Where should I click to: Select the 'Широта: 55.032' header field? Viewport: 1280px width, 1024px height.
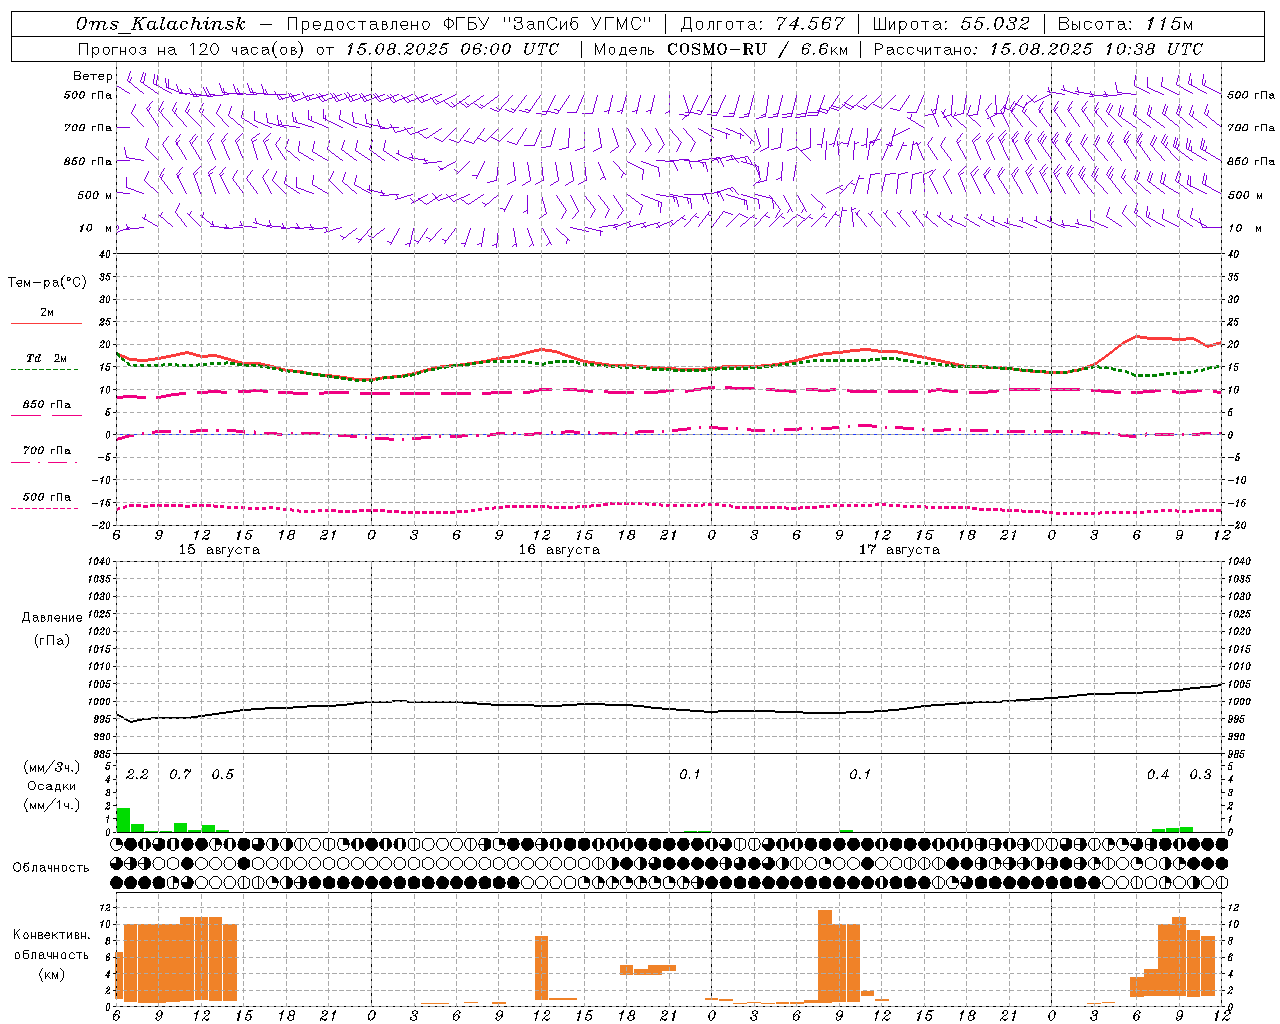tap(951, 24)
